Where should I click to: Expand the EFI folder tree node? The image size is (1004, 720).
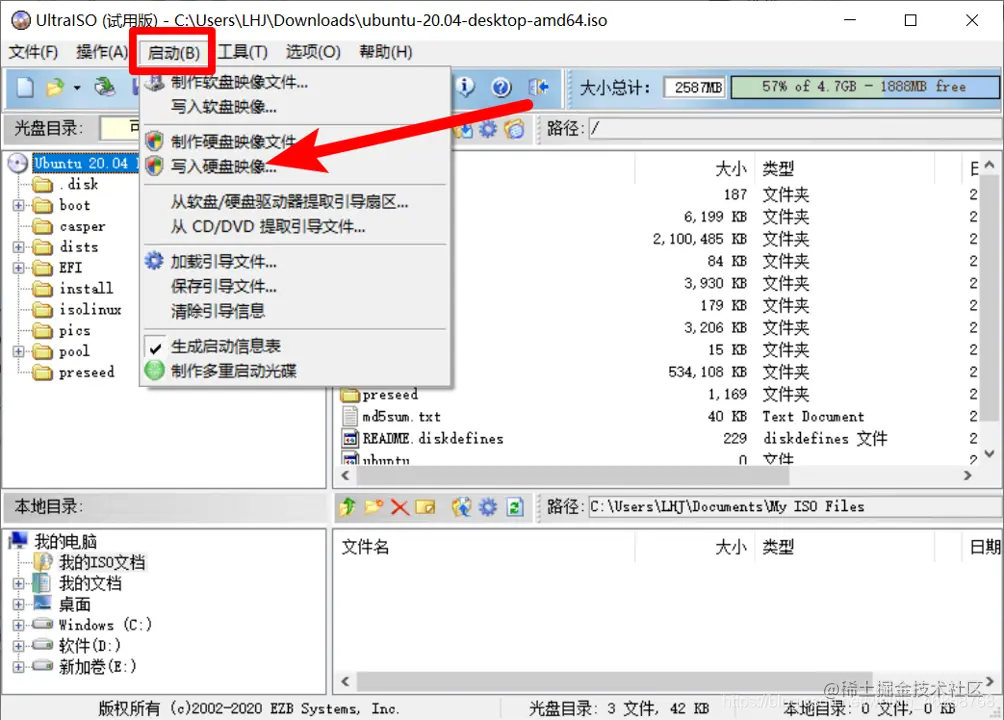(19, 268)
